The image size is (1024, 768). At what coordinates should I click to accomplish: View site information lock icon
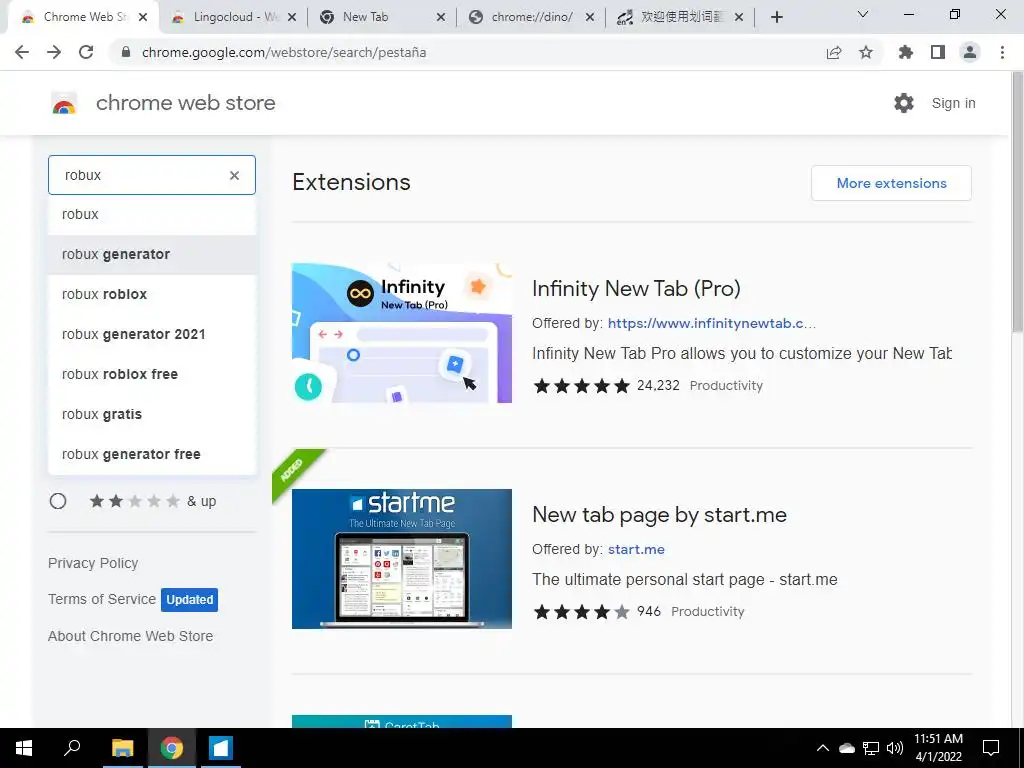pos(126,52)
